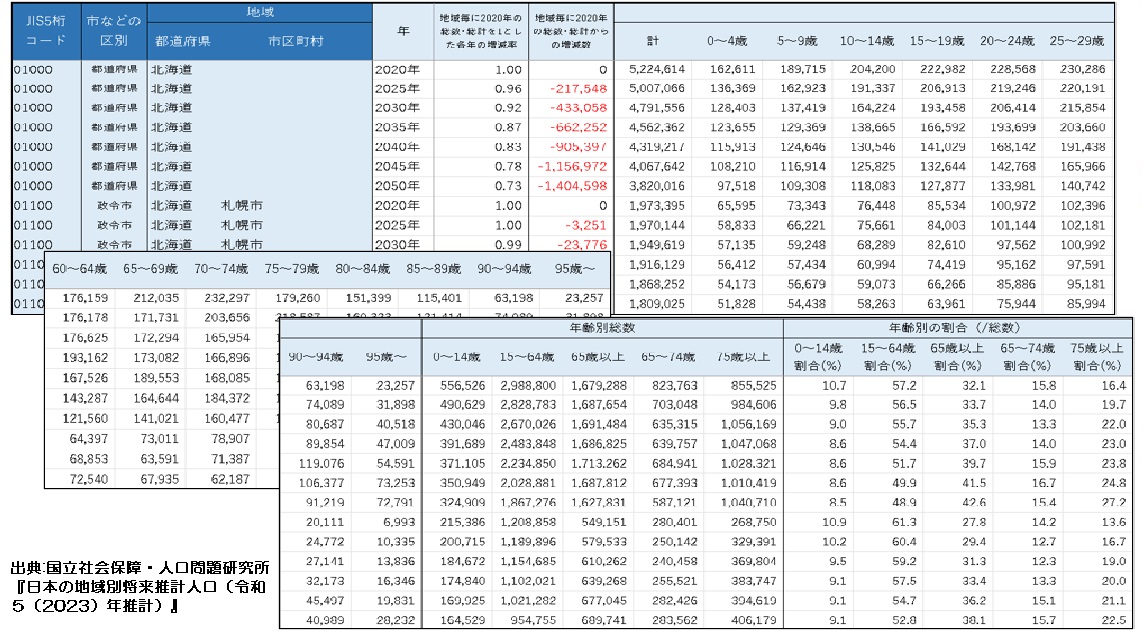Select the Sapporo total "1,973,395"
The image size is (1143, 635).
[656, 206]
